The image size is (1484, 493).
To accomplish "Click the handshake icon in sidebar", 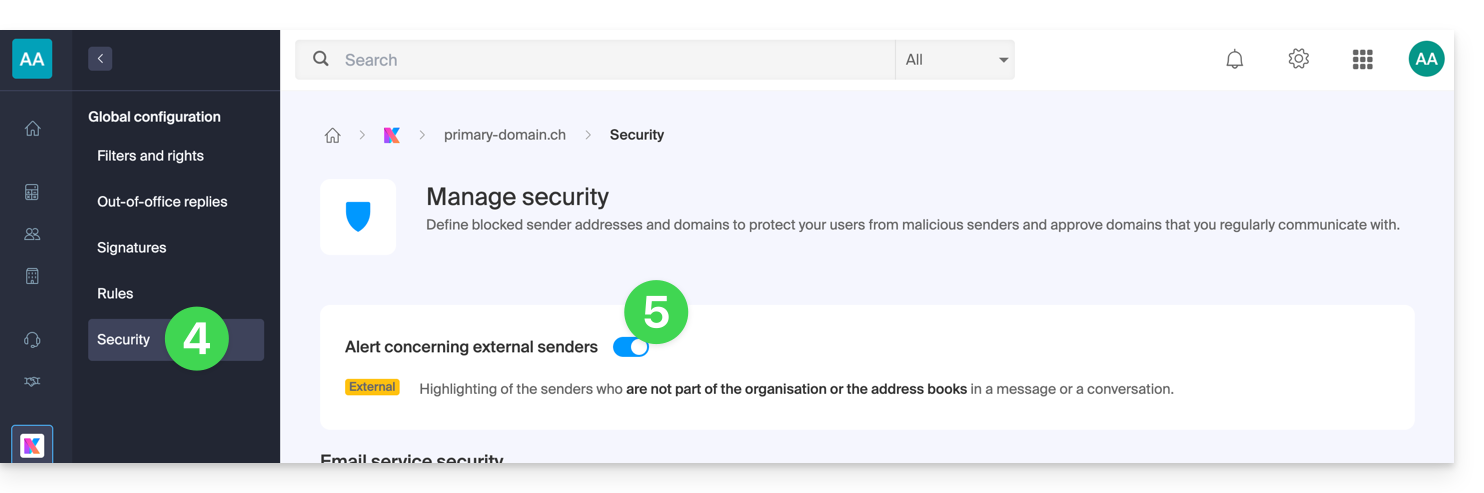I will point(32,382).
